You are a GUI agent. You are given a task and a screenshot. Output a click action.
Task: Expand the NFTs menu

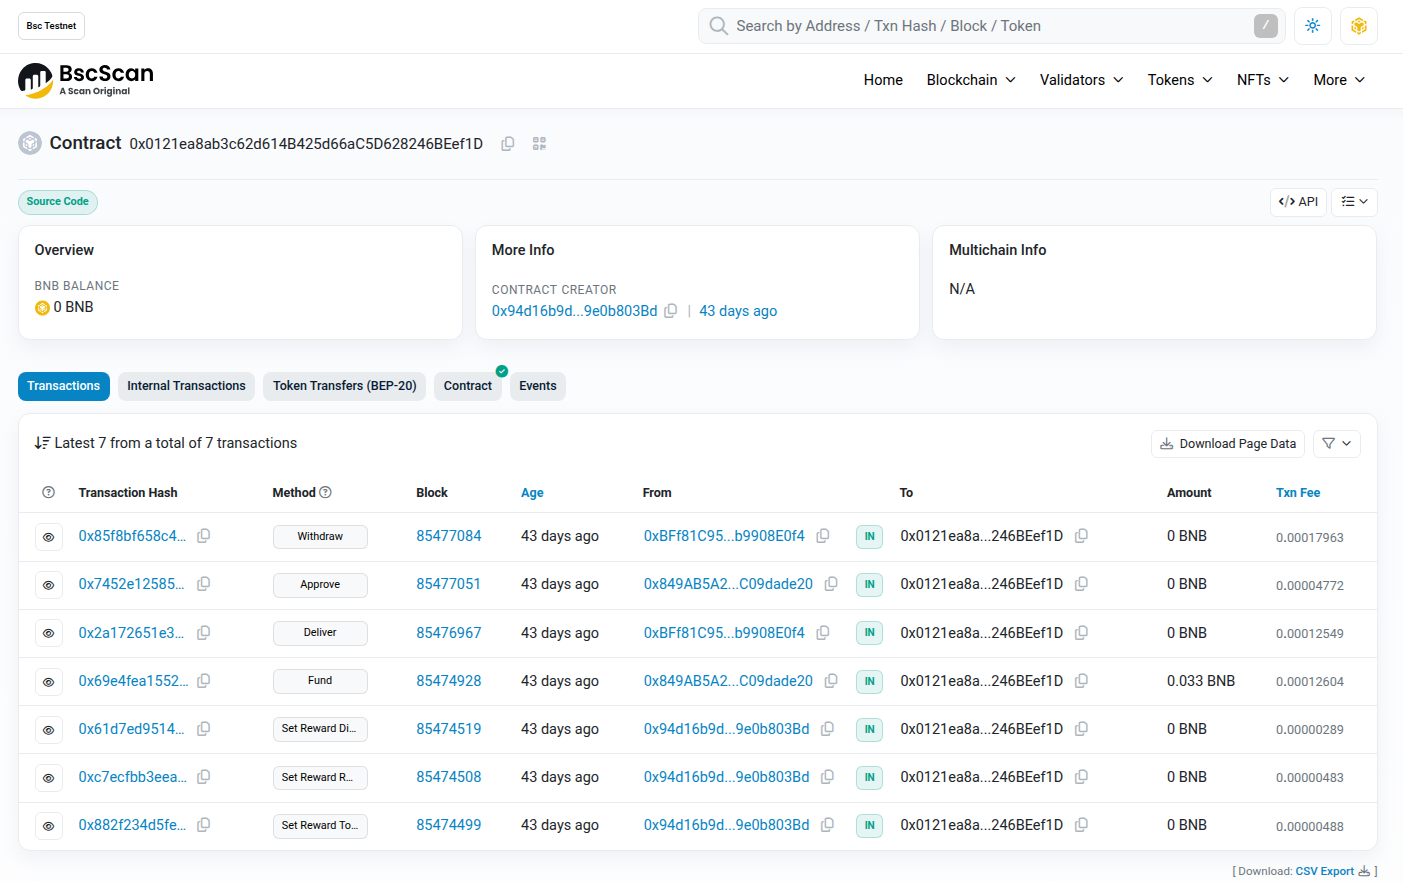point(1263,80)
